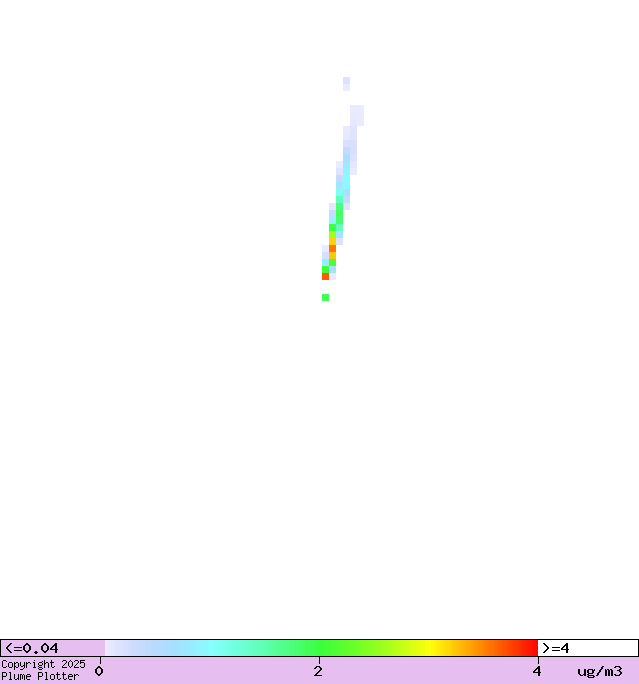Click the '>=4' legend label

(556, 648)
